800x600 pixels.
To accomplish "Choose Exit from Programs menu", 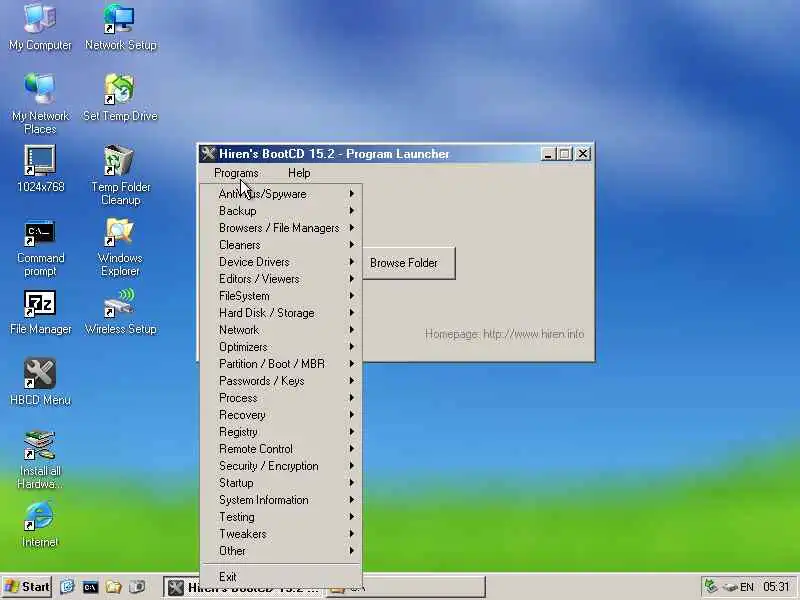I will 281,577.
